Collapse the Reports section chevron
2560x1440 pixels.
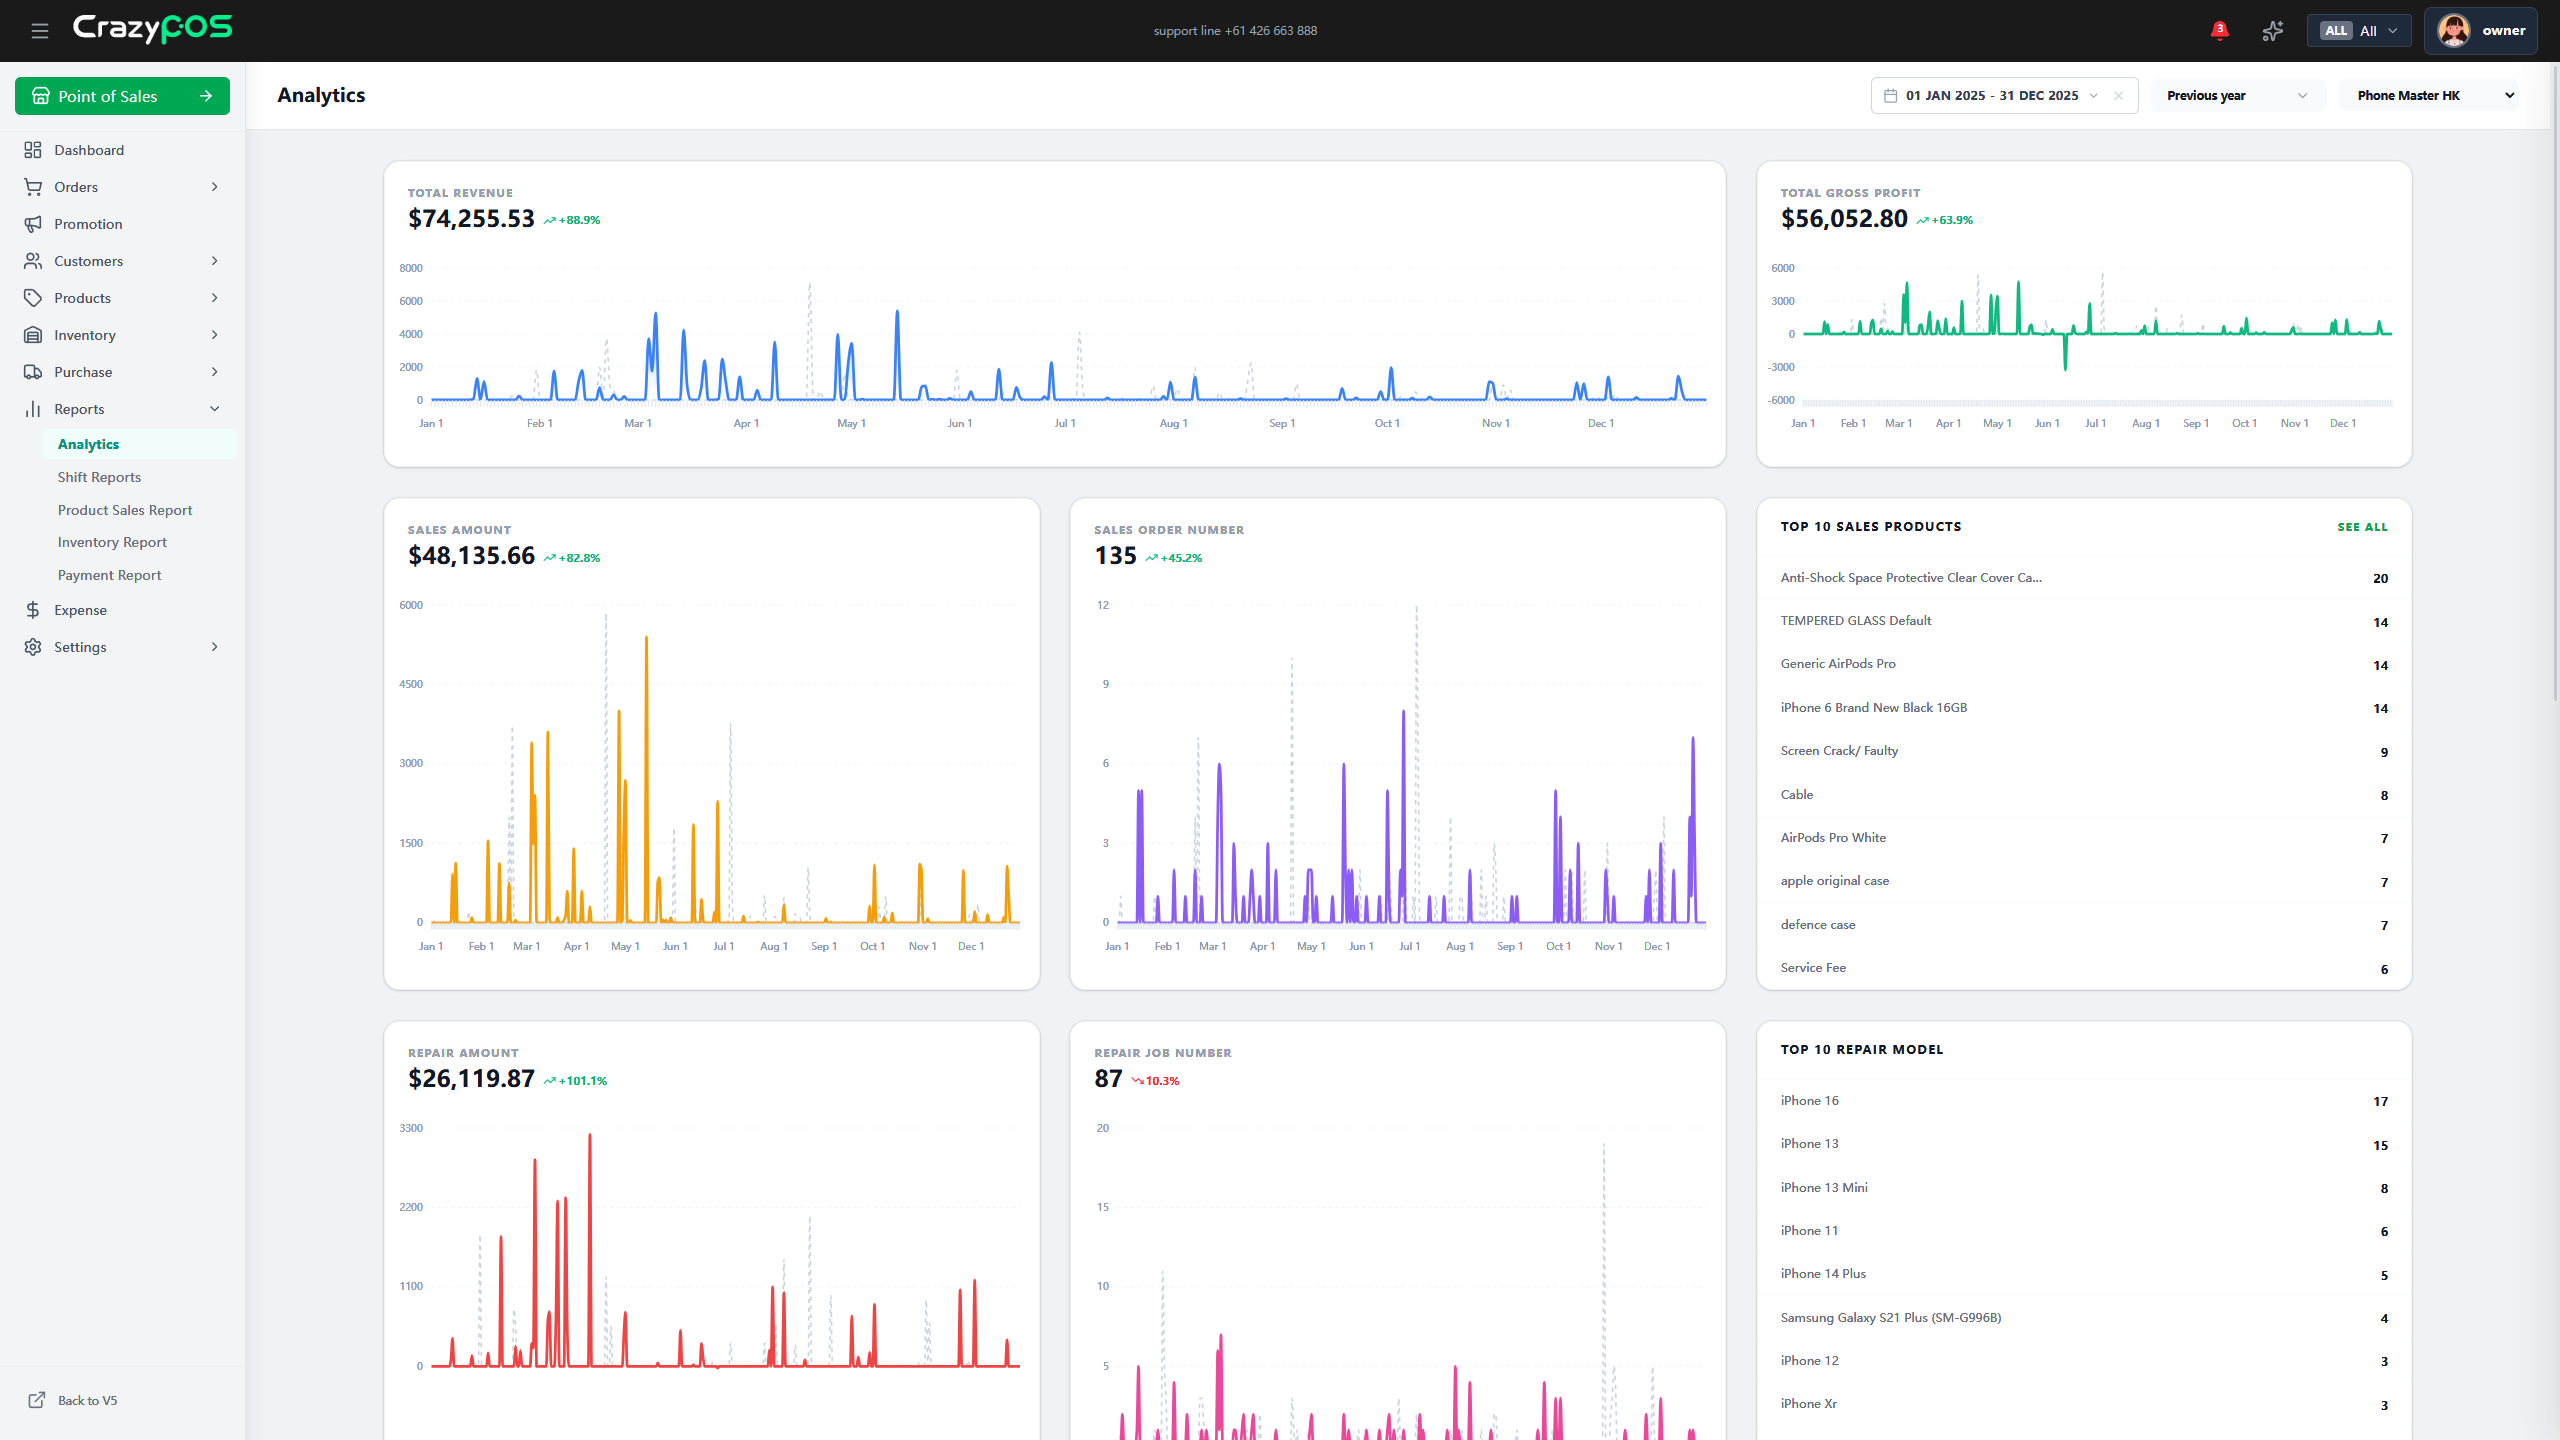click(x=214, y=409)
